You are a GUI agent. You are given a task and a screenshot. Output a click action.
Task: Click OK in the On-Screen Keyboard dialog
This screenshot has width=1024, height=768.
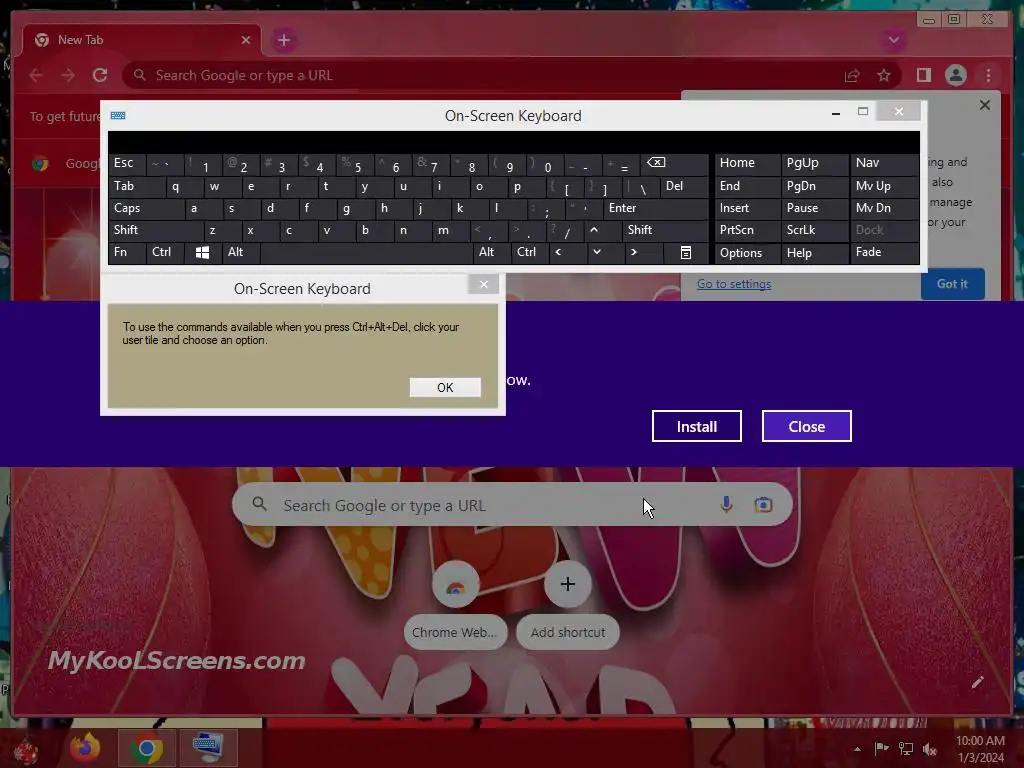[445, 387]
